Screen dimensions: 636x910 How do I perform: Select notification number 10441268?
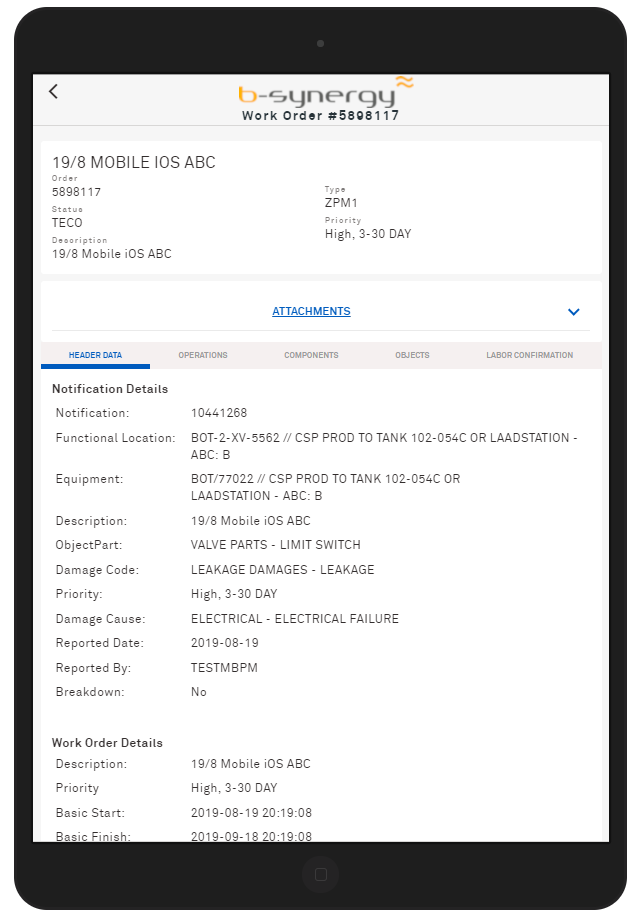(x=219, y=413)
